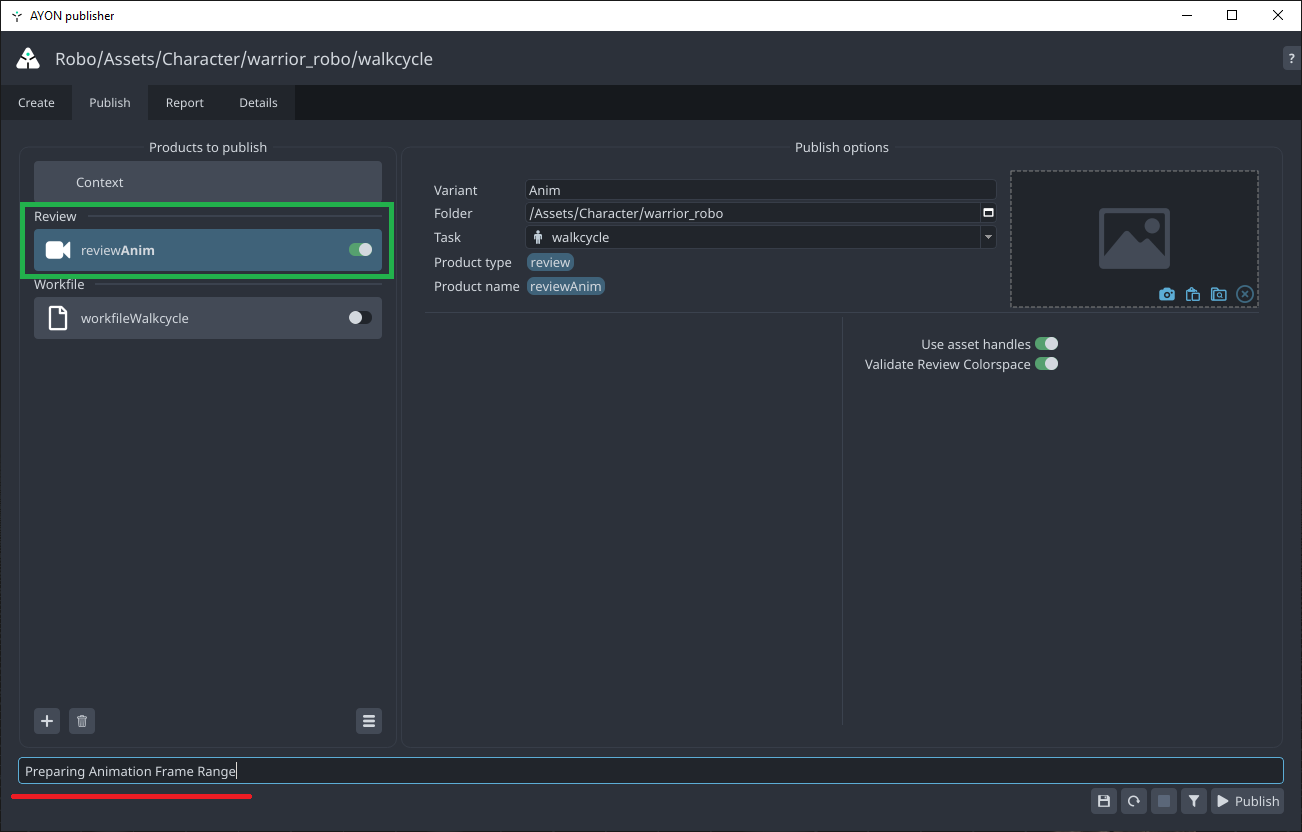1302x832 pixels.
Task: Browse for a thumbnail file via folder icon
Action: pyautogui.click(x=1219, y=294)
